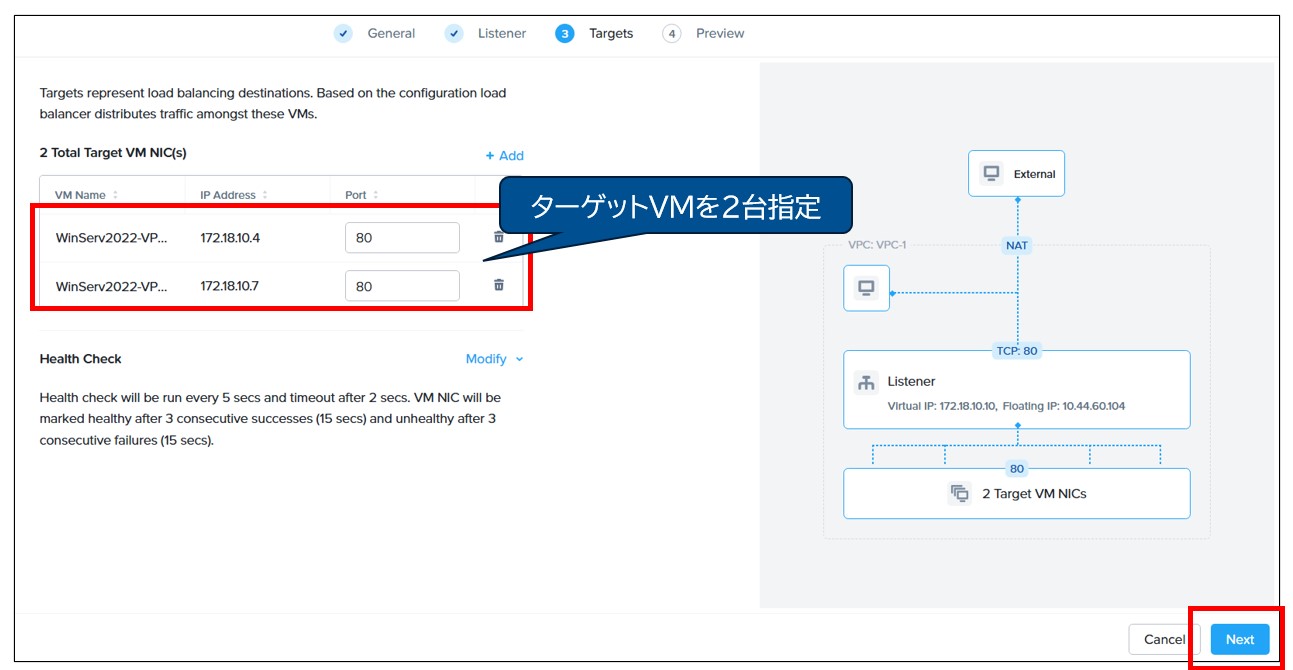Viewport: 1293px width, 670px height.
Task: Click the Listener step checkmark icon
Action: tap(454, 33)
